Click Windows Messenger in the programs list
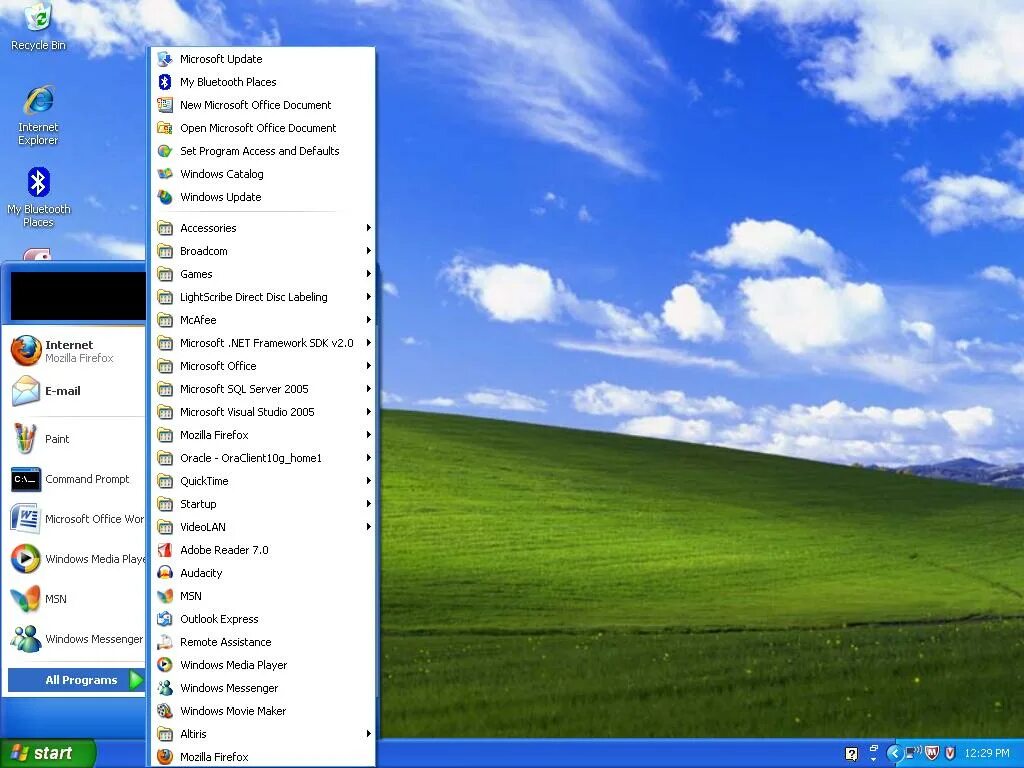 [x=263, y=688]
